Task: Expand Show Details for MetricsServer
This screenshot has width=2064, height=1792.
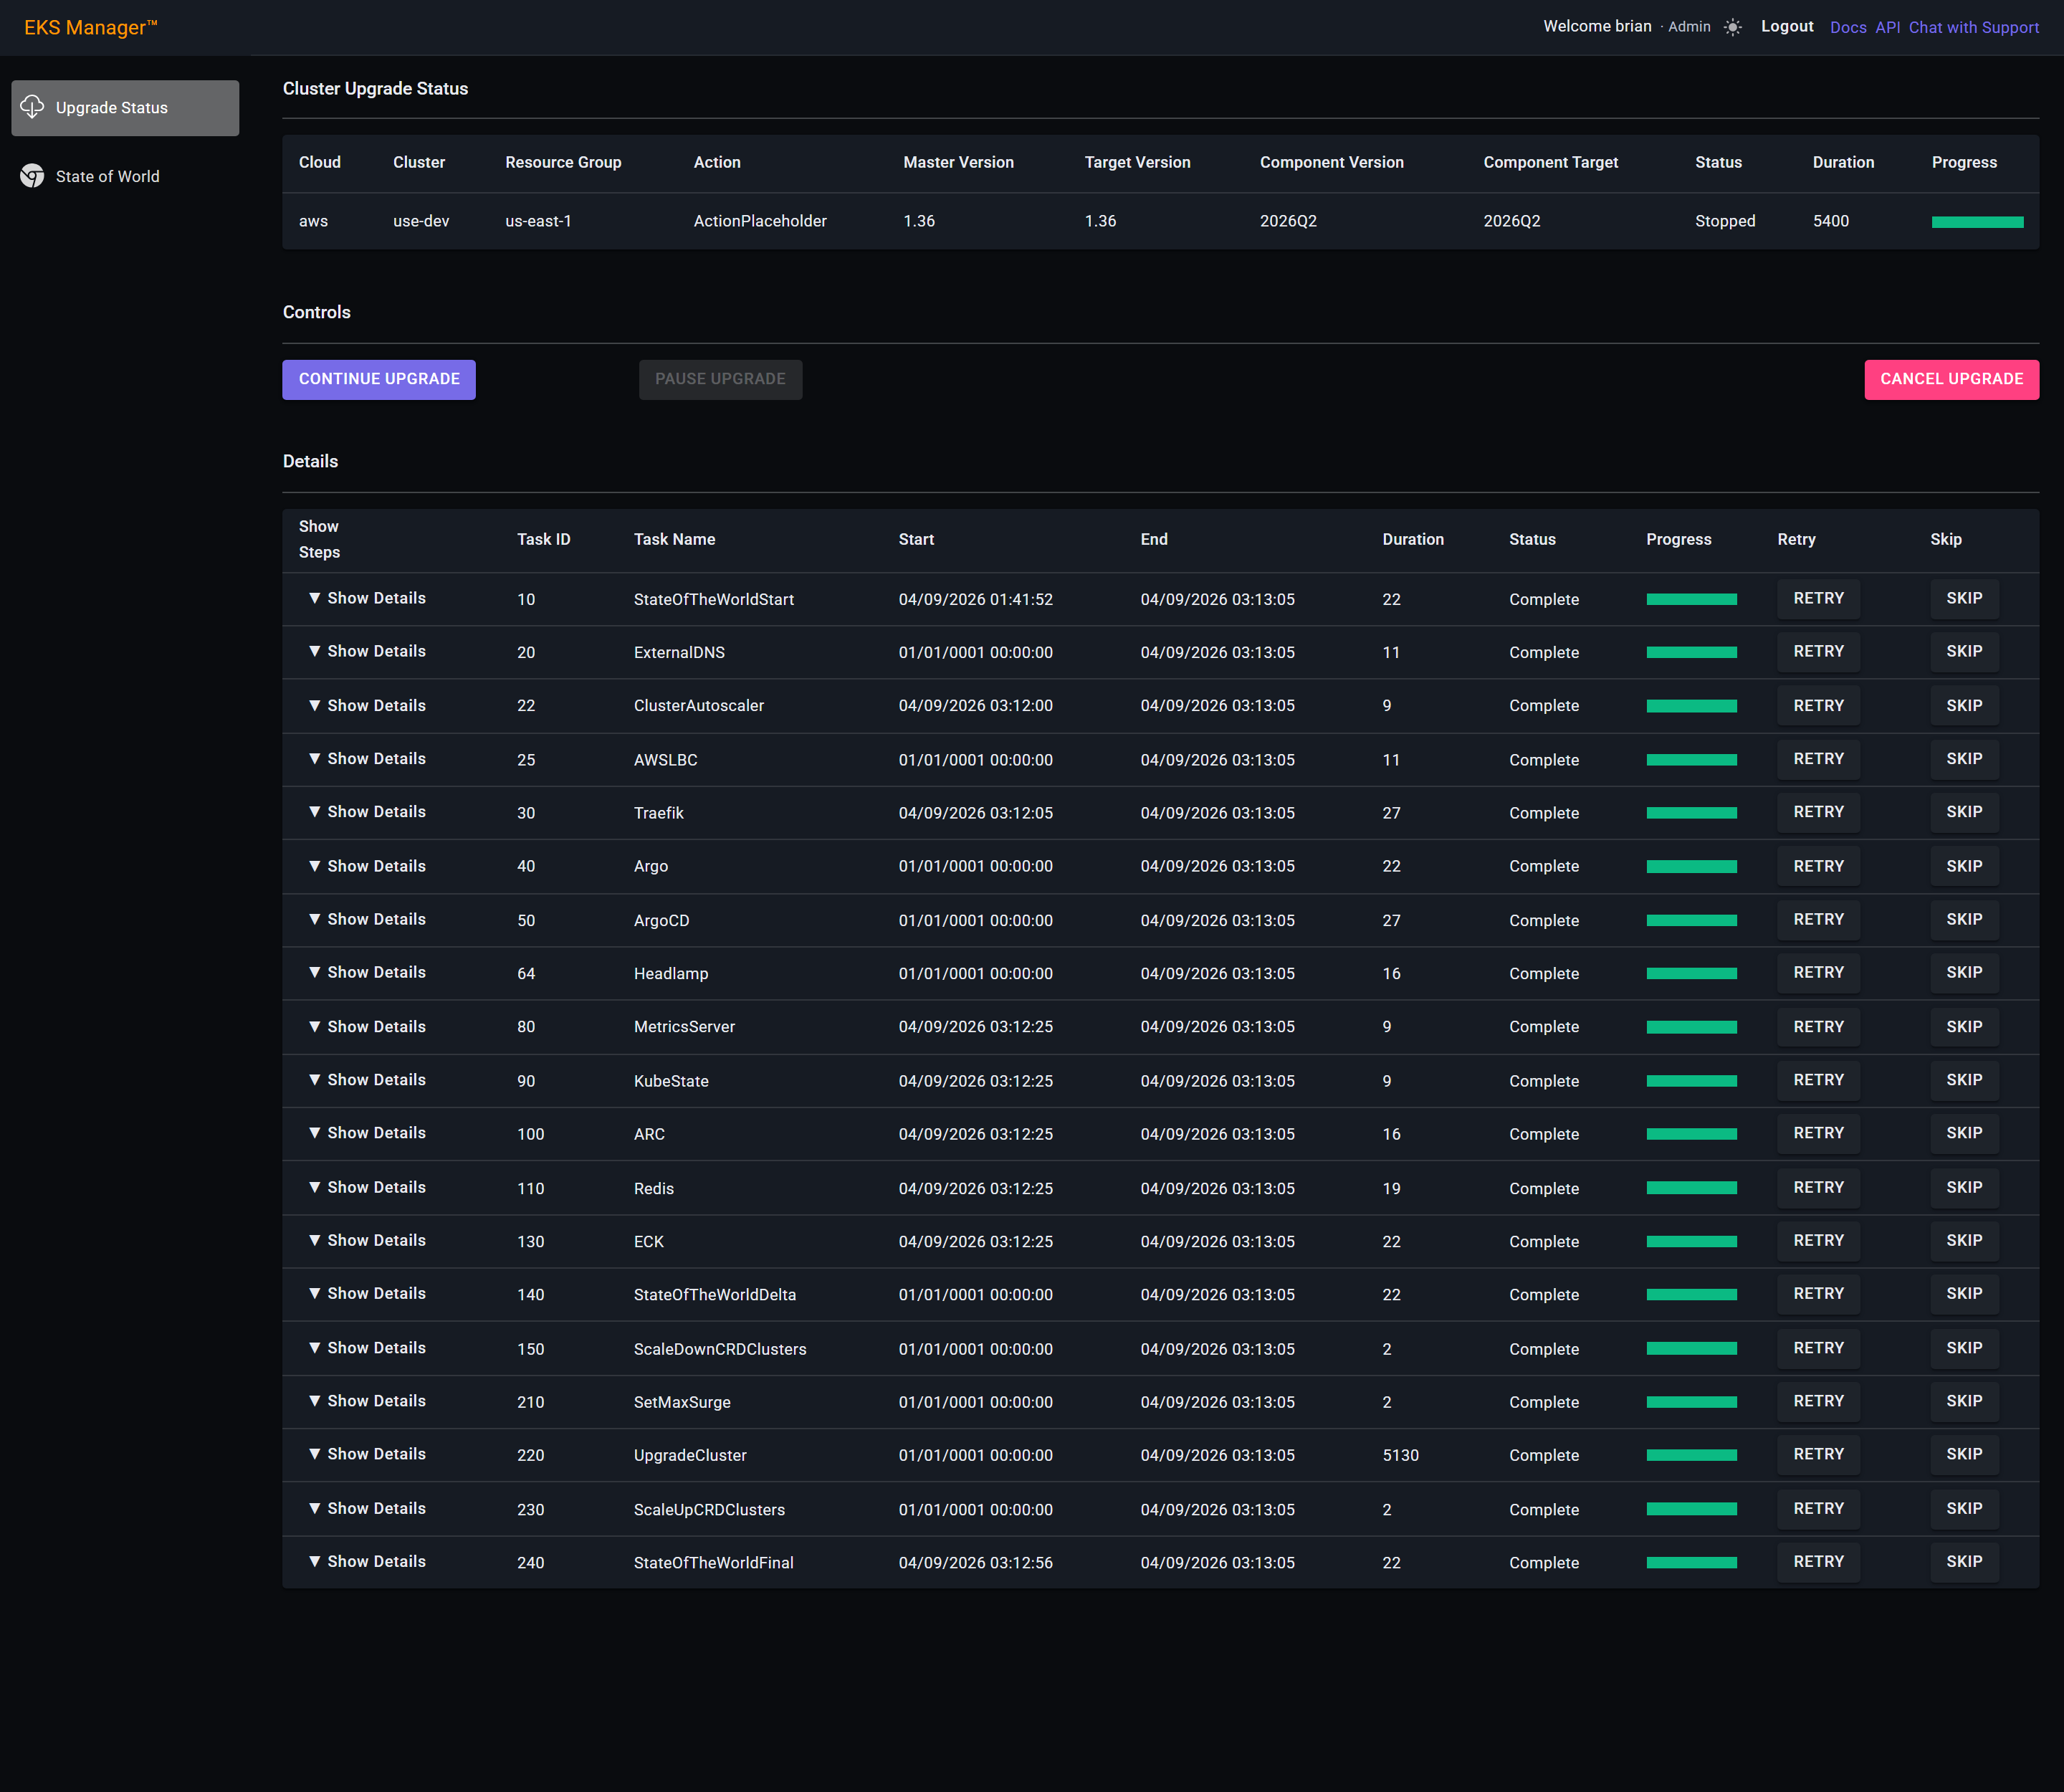Action: (x=367, y=1026)
